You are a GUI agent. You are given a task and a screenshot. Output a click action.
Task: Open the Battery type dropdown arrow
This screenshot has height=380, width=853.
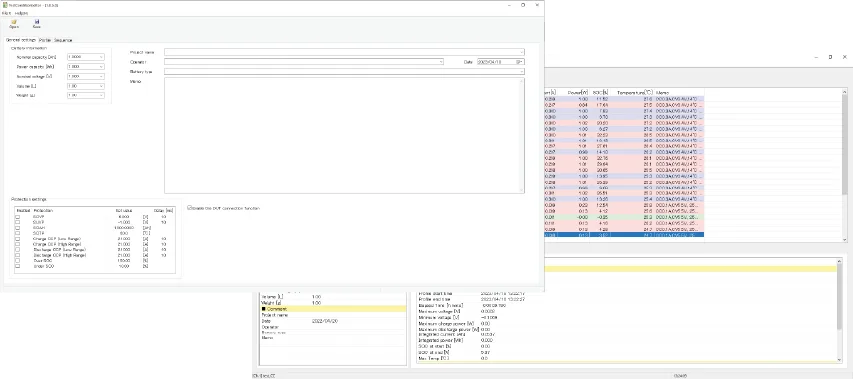[x=522, y=71]
